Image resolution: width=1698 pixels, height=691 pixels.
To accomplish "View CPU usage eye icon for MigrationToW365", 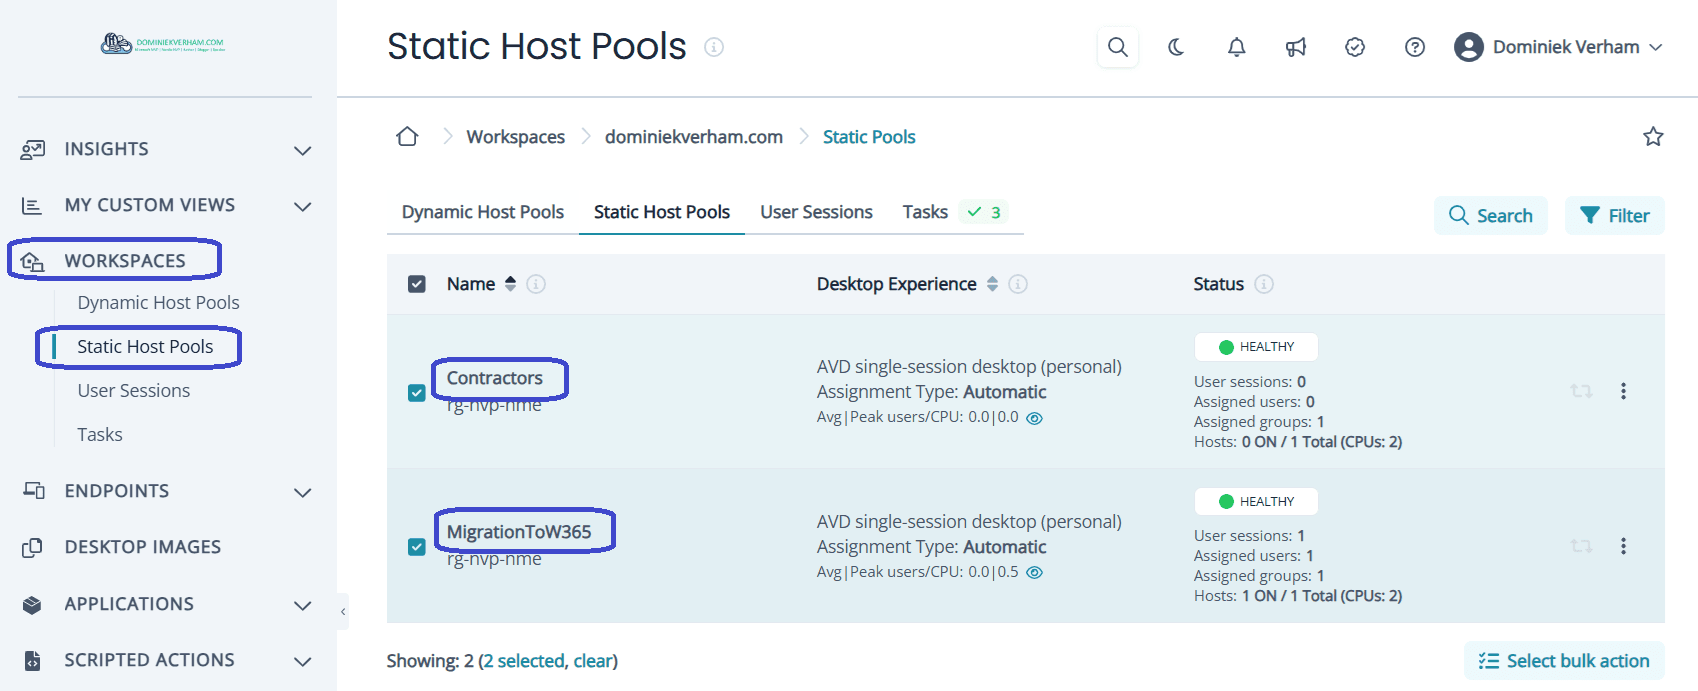I will [1035, 573].
